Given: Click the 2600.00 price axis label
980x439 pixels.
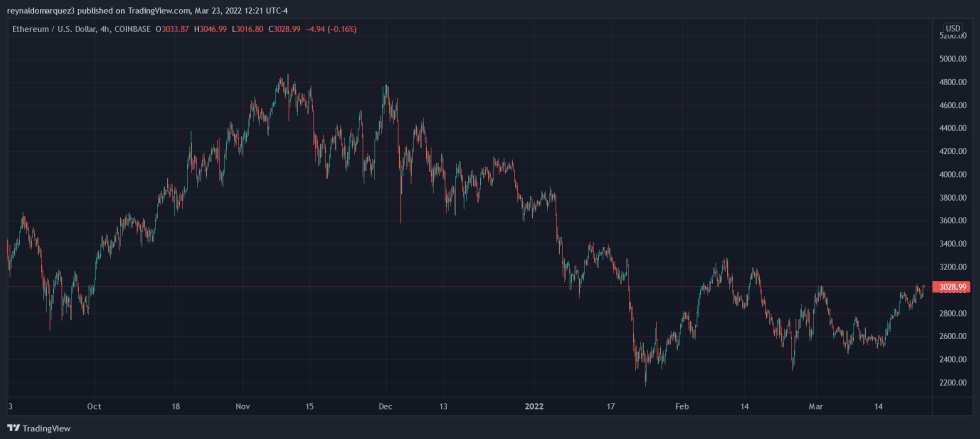Looking at the screenshot, I should click(x=953, y=336).
